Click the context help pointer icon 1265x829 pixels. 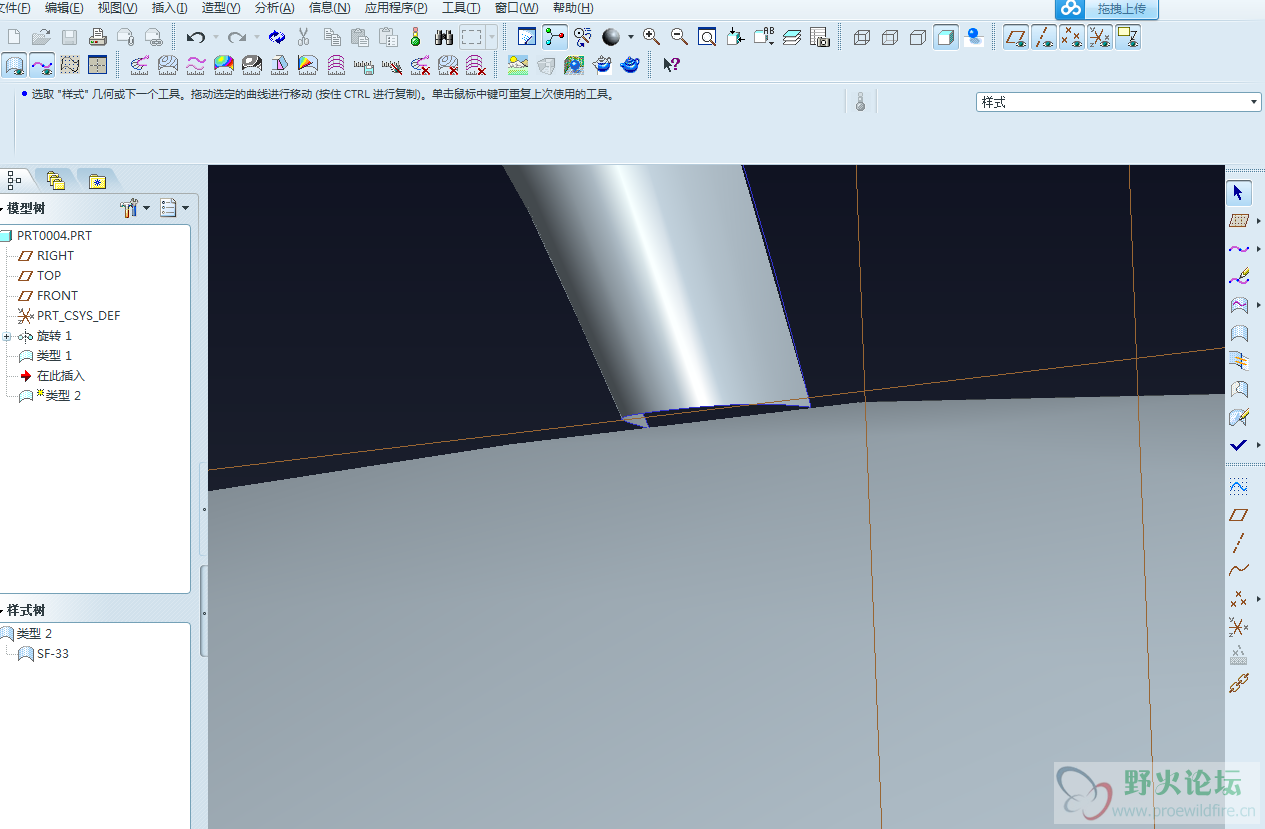[671, 65]
